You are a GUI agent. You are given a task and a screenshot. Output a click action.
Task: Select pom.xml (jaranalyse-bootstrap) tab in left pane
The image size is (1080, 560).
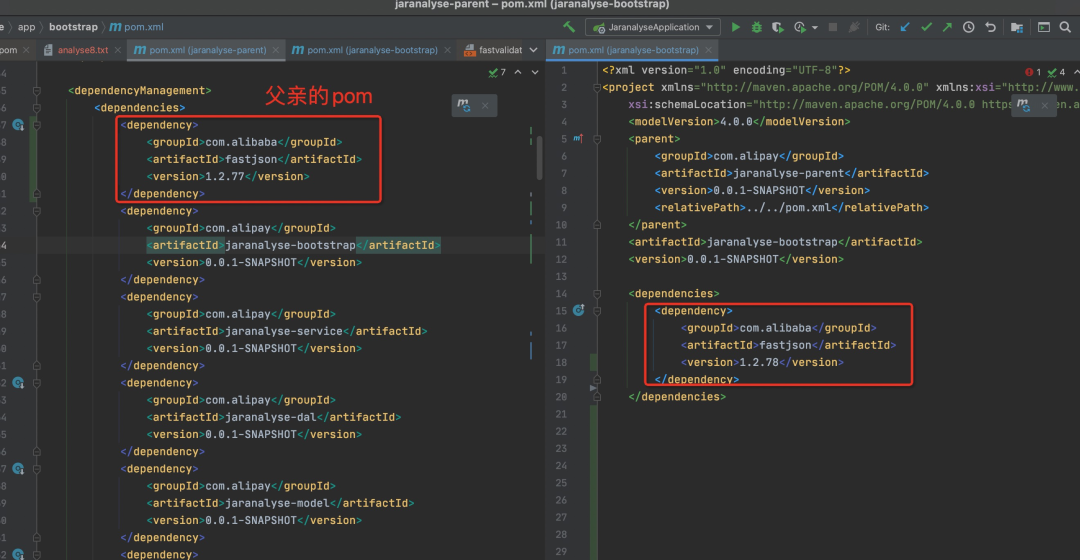[372, 50]
